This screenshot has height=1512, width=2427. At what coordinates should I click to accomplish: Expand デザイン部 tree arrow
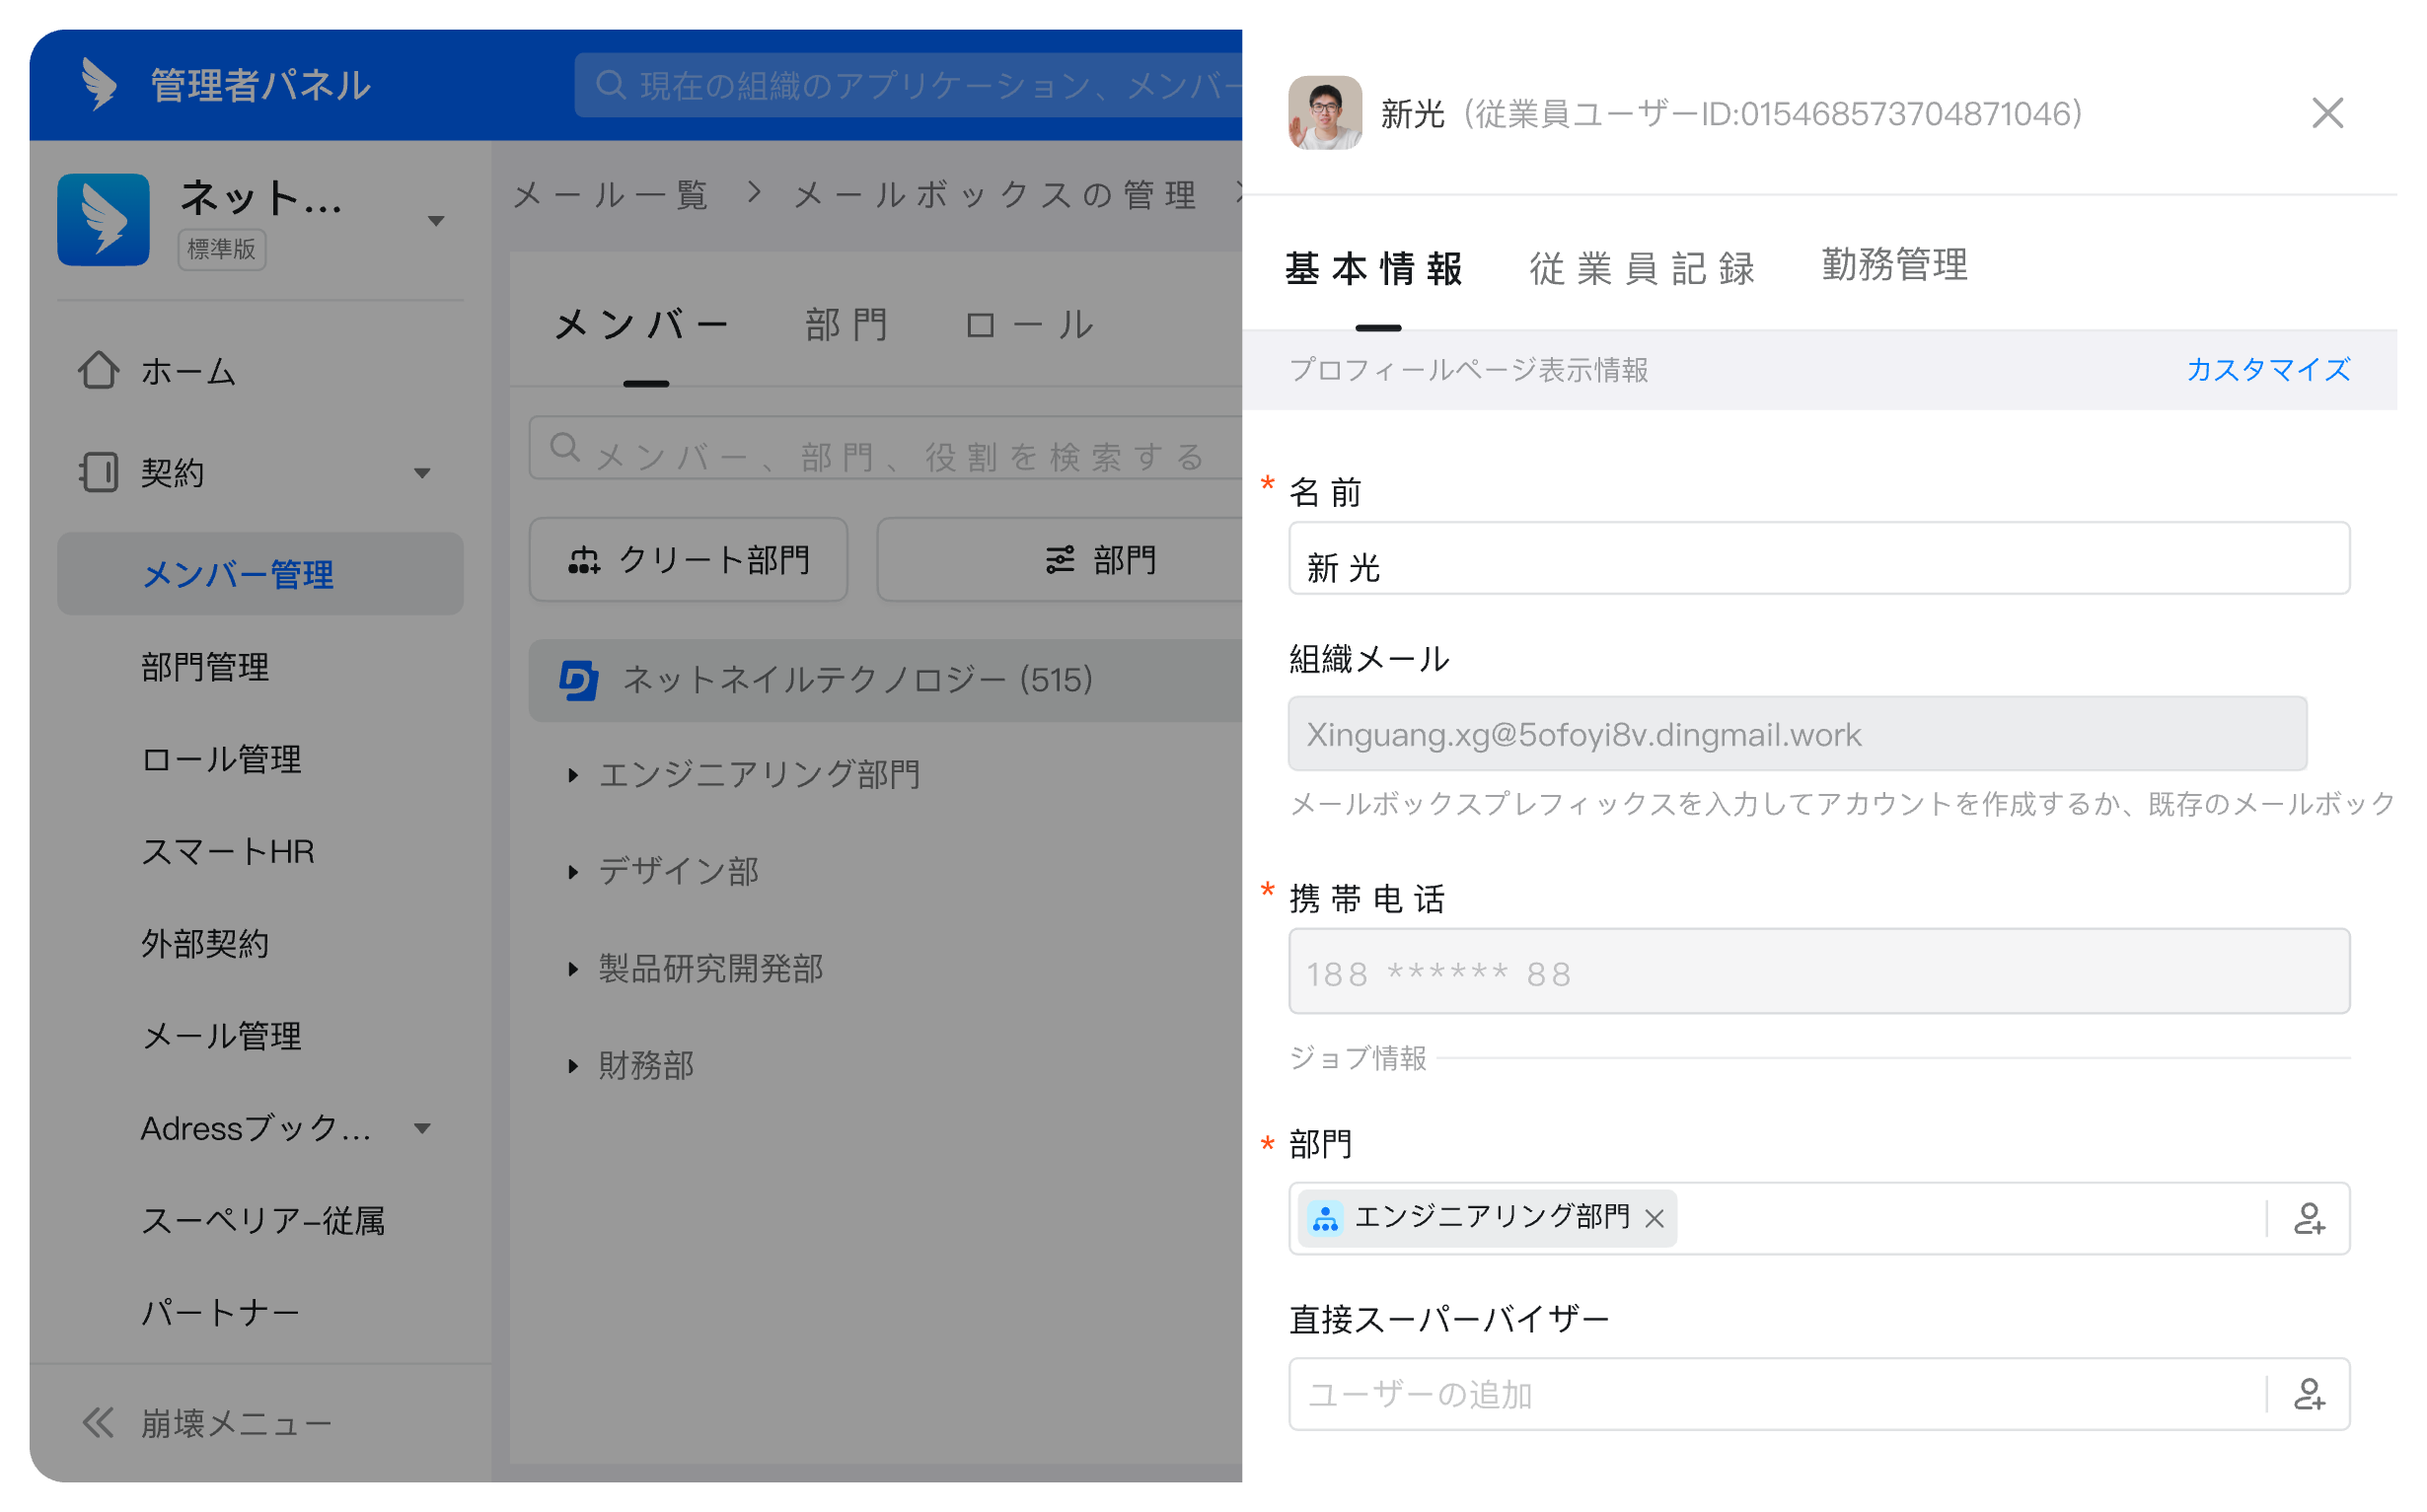pos(574,874)
